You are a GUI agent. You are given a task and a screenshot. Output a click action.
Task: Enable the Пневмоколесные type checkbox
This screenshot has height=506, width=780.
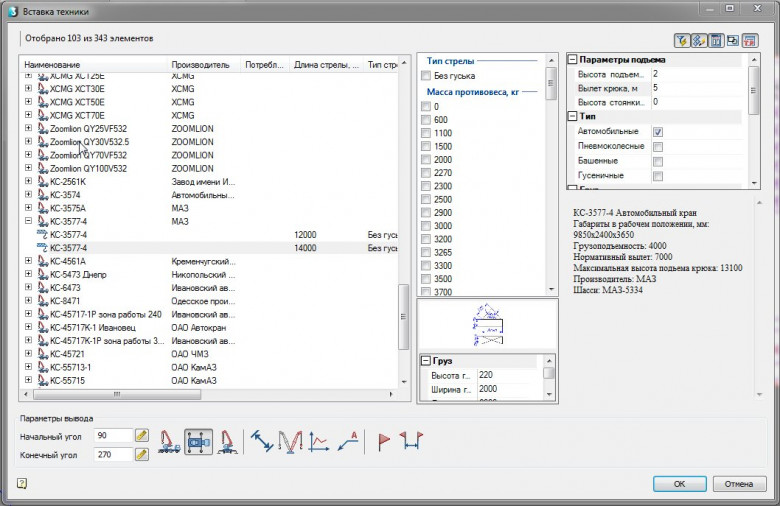point(658,147)
